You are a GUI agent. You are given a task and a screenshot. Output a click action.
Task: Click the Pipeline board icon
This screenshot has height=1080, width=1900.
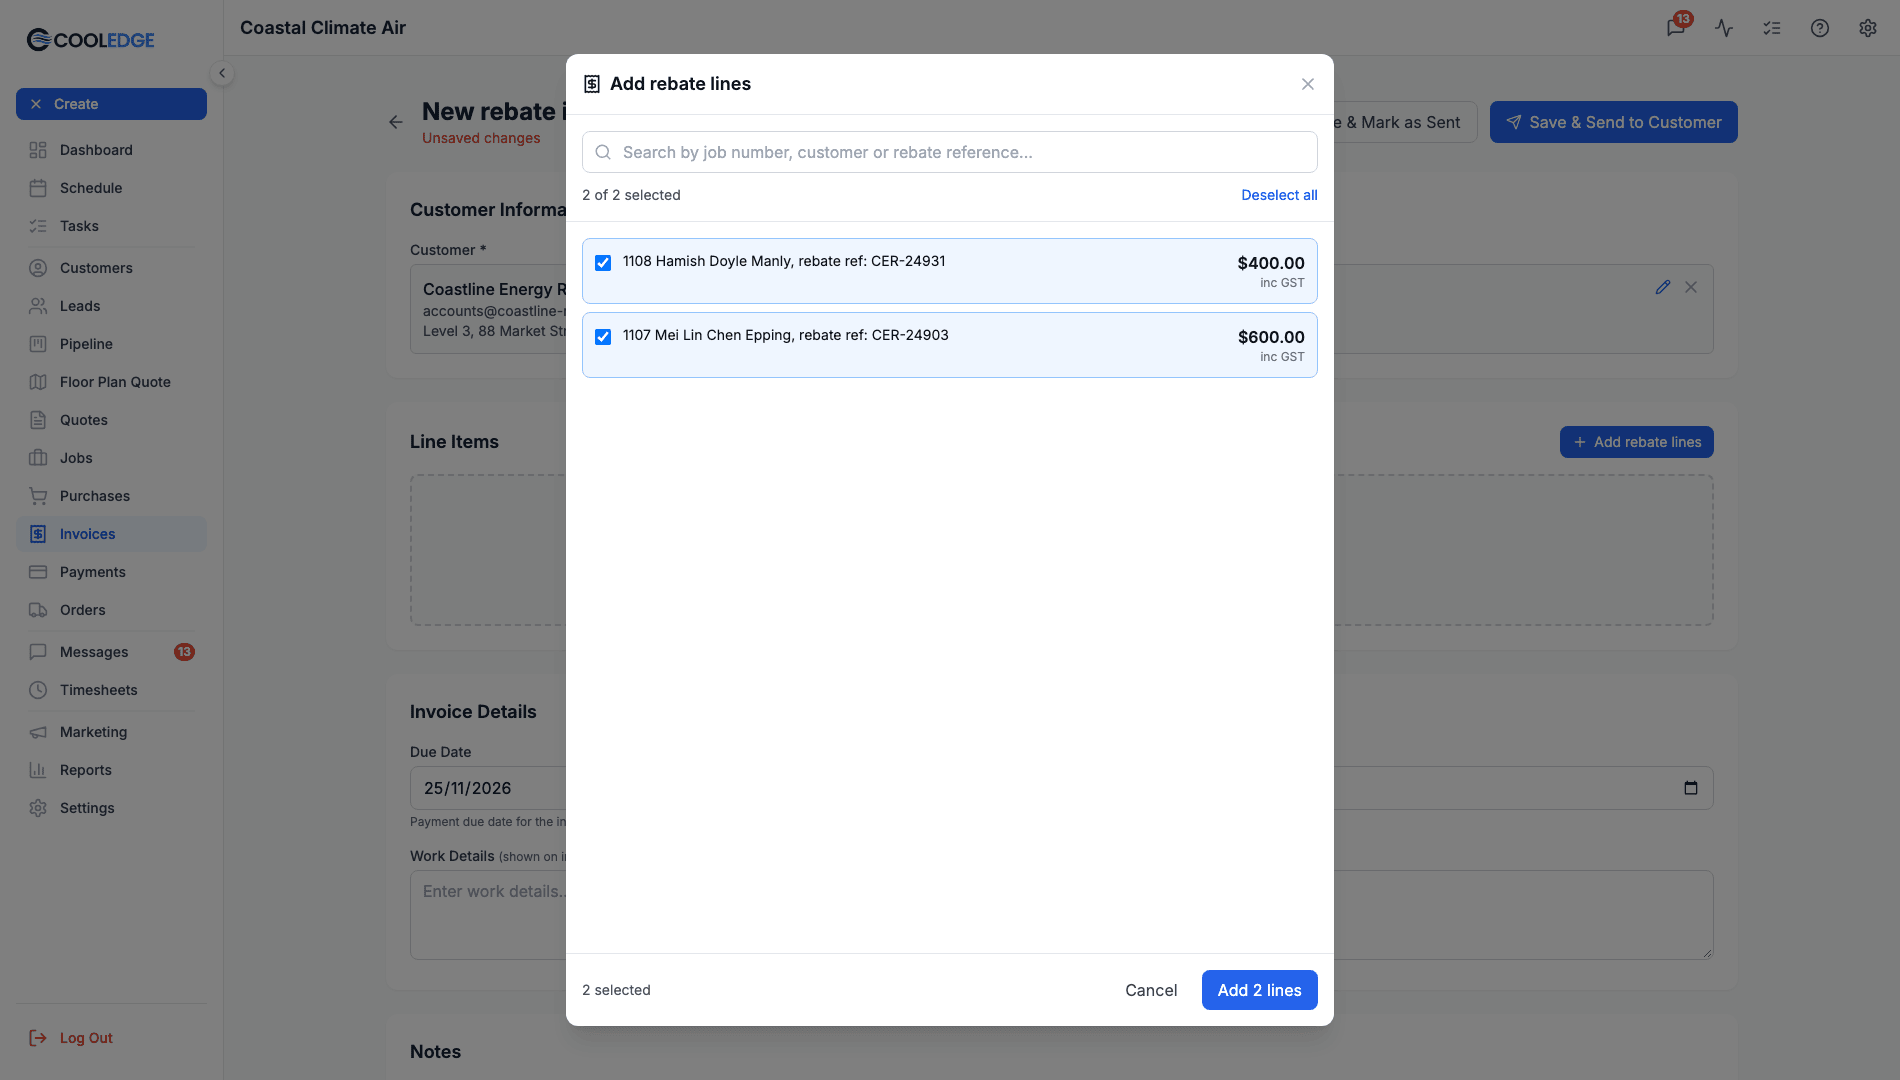pos(38,344)
